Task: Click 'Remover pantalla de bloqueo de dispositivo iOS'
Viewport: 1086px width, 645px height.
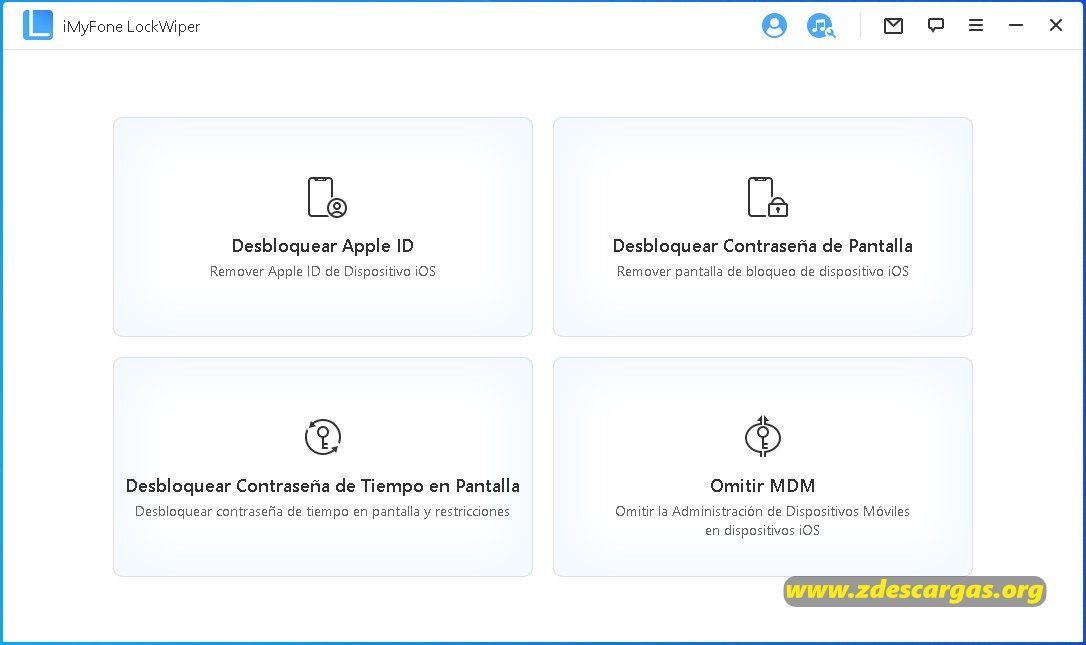Action: 763,272
